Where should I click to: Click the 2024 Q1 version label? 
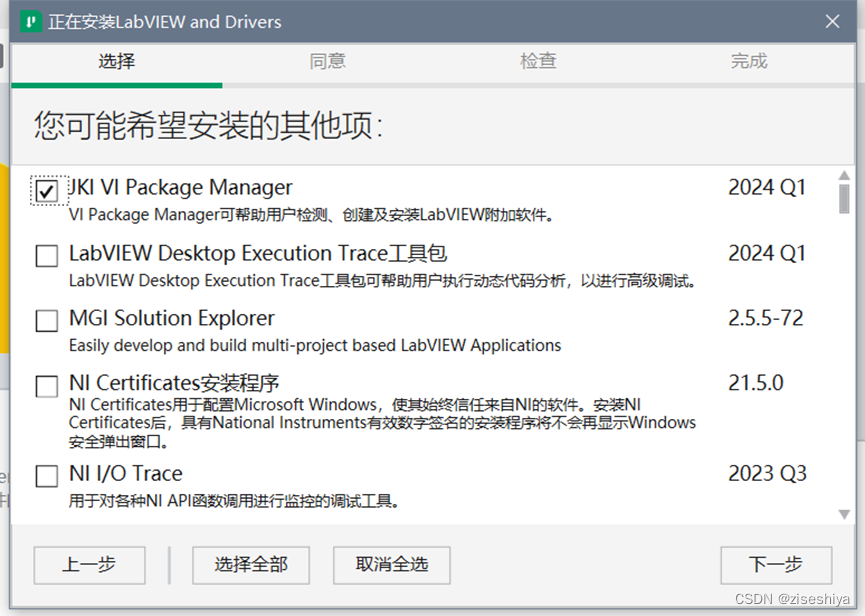click(x=766, y=186)
